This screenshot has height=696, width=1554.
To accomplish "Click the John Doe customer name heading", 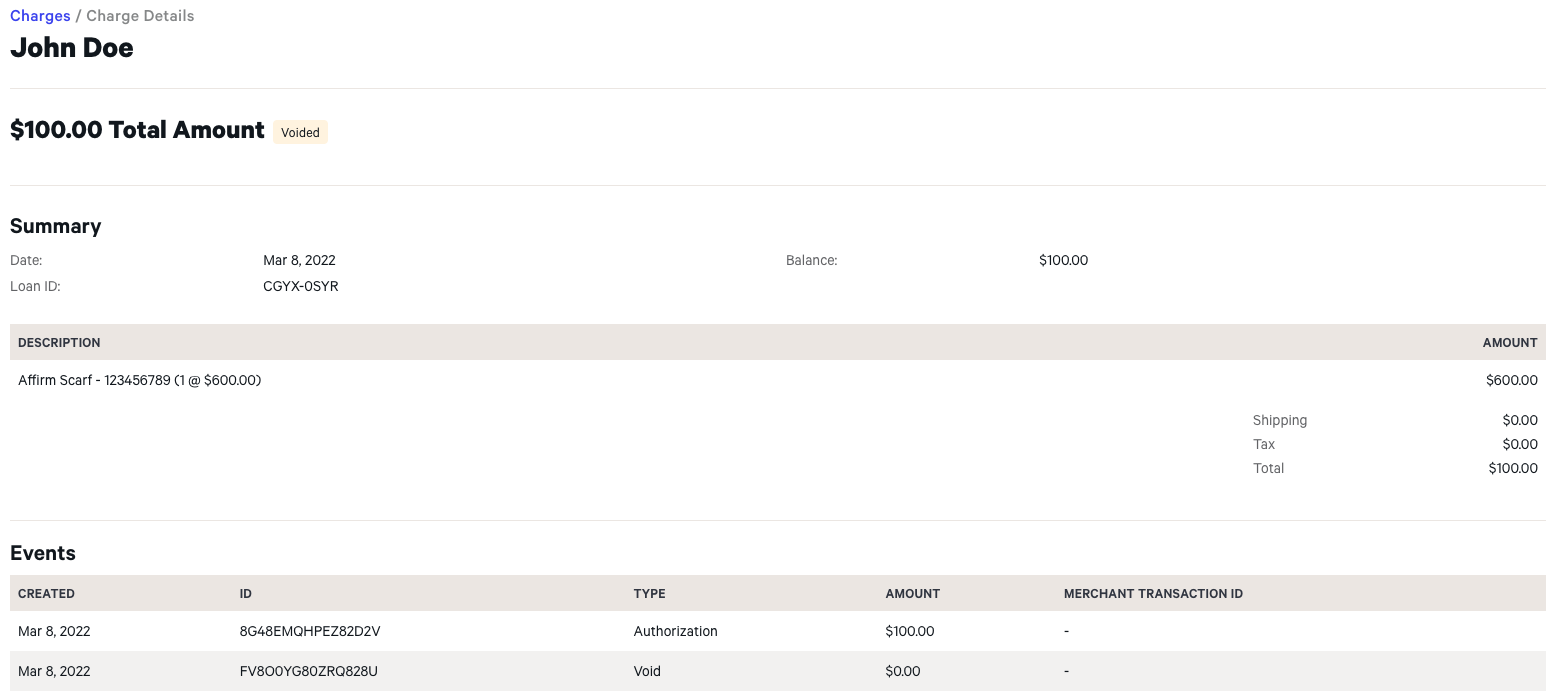I will [72, 48].
